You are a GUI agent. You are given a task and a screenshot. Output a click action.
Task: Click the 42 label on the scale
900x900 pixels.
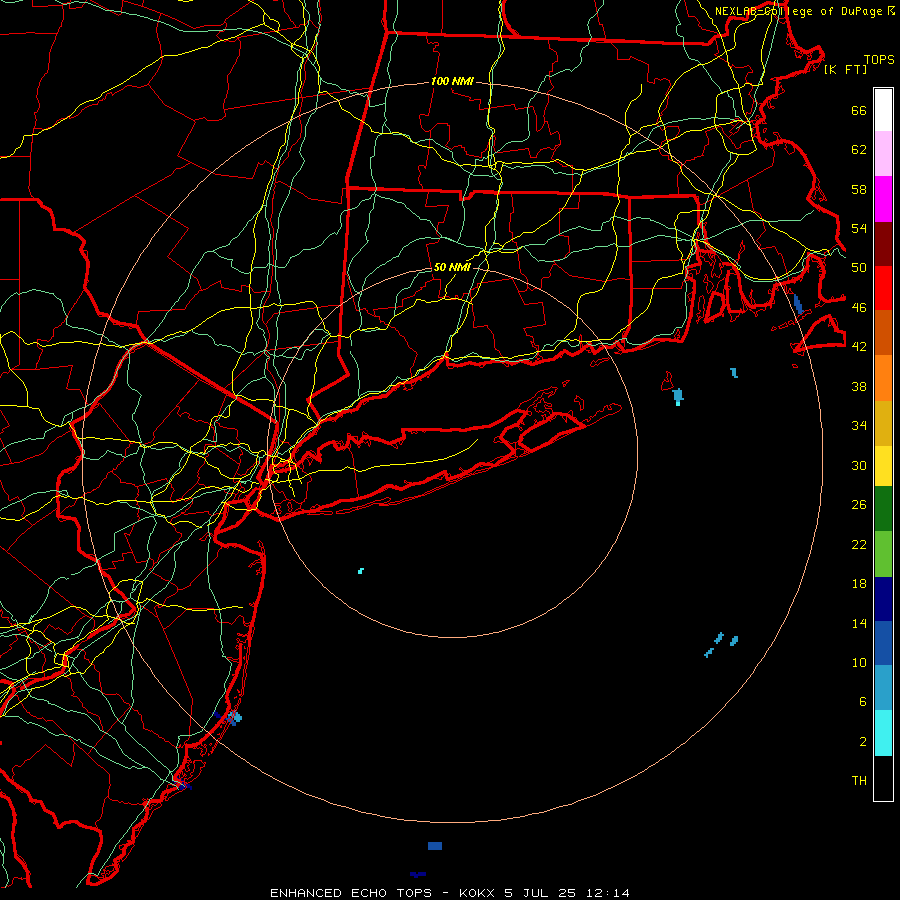(859, 347)
